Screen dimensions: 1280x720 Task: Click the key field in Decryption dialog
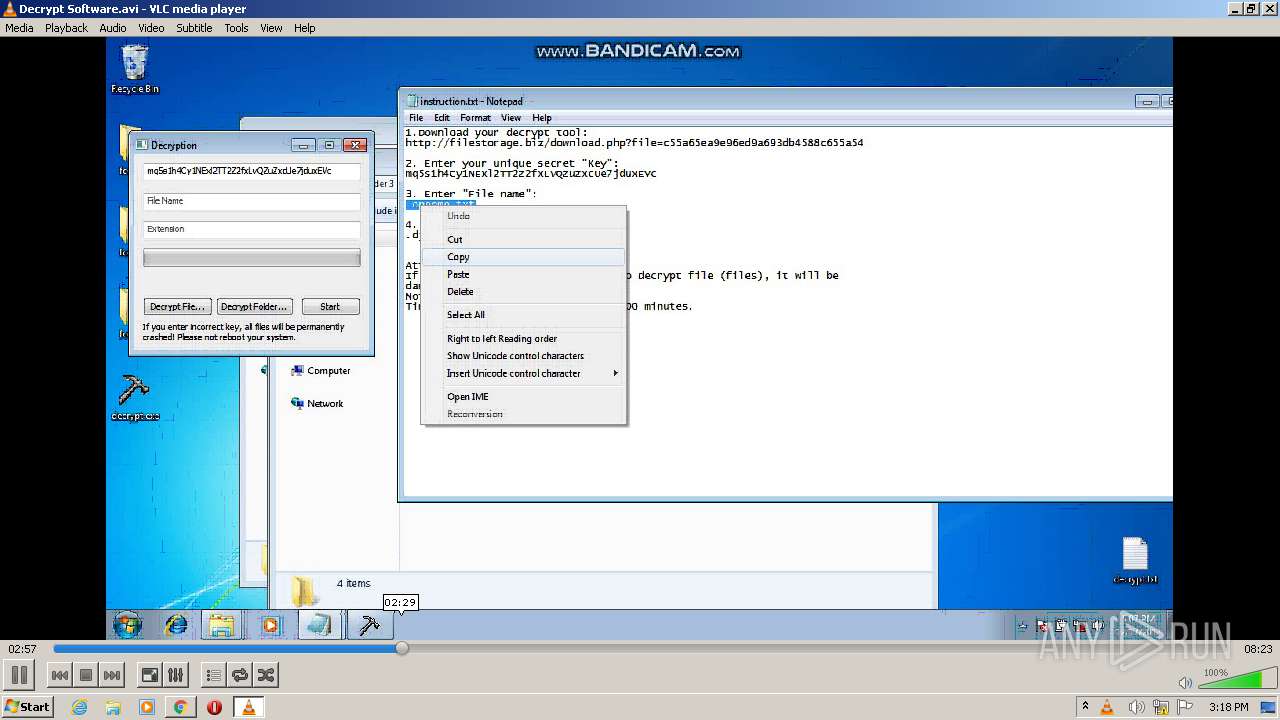click(251, 171)
